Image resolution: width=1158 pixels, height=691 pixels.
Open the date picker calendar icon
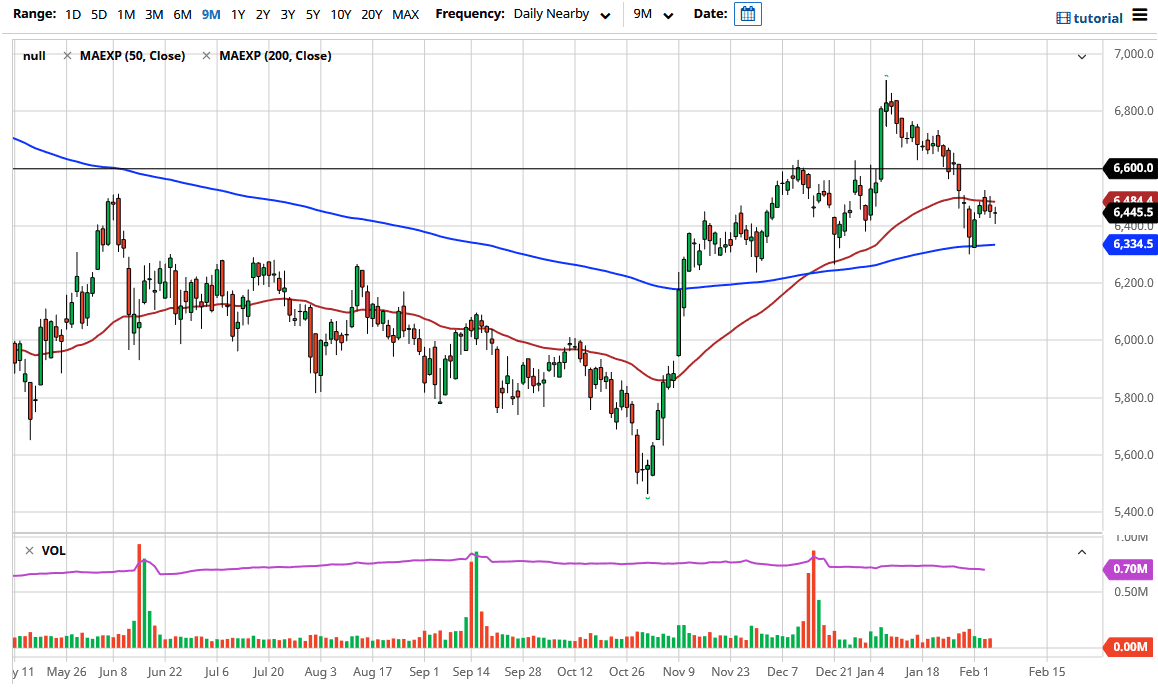(747, 14)
